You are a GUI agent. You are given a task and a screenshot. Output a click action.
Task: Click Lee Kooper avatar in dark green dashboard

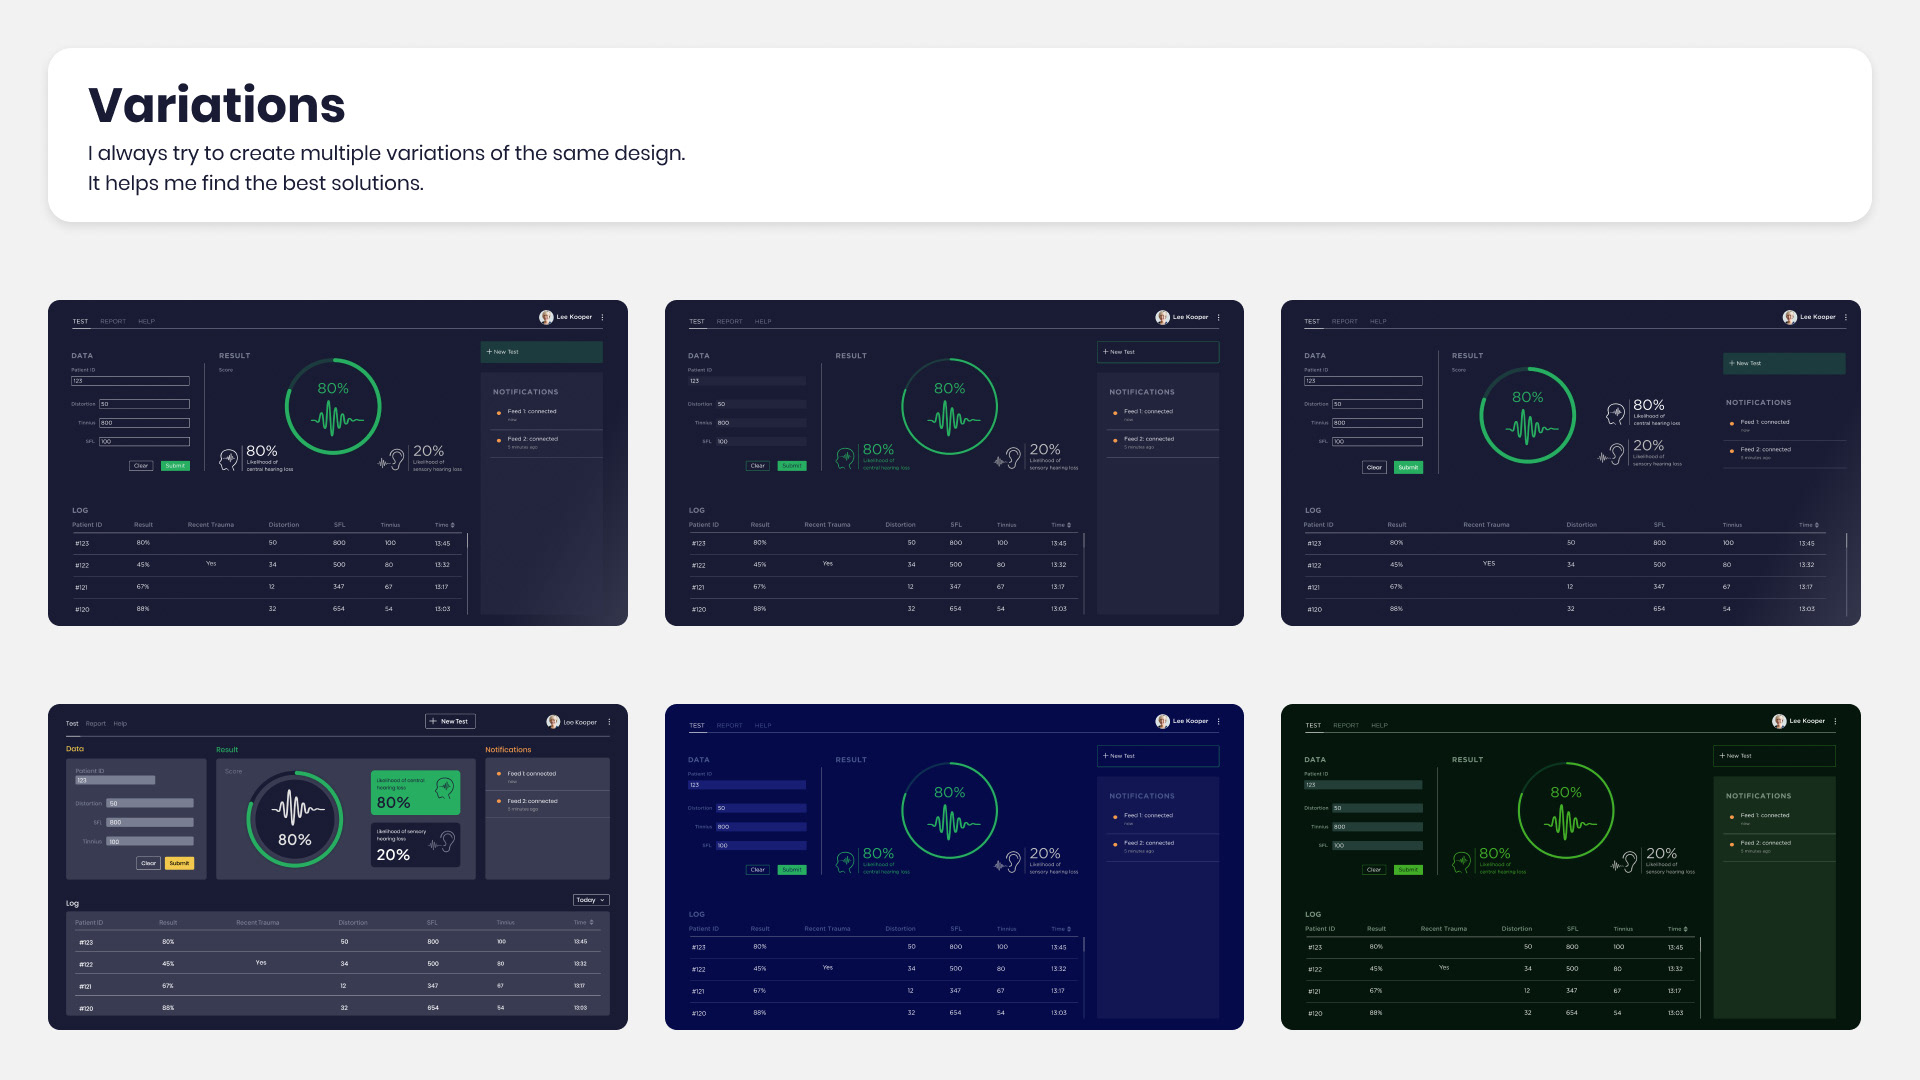click(x=1778, y=721)
